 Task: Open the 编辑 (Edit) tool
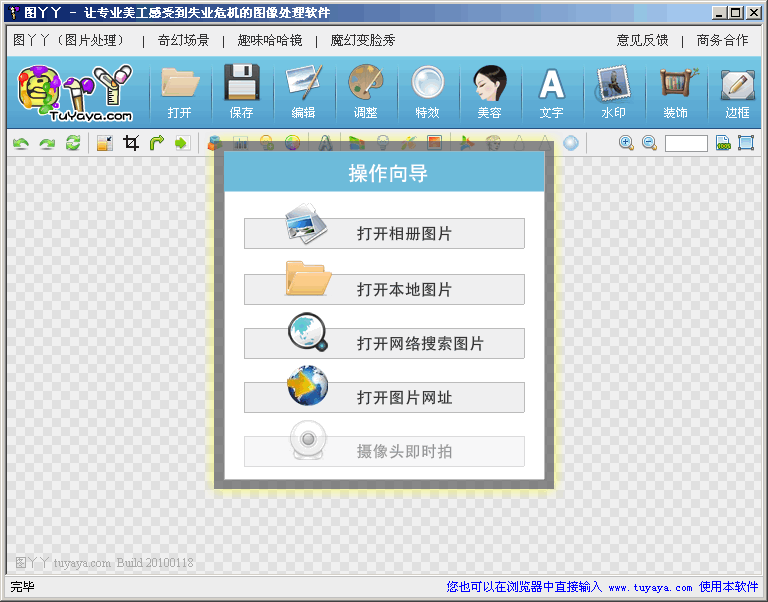(x=303, y=92)
